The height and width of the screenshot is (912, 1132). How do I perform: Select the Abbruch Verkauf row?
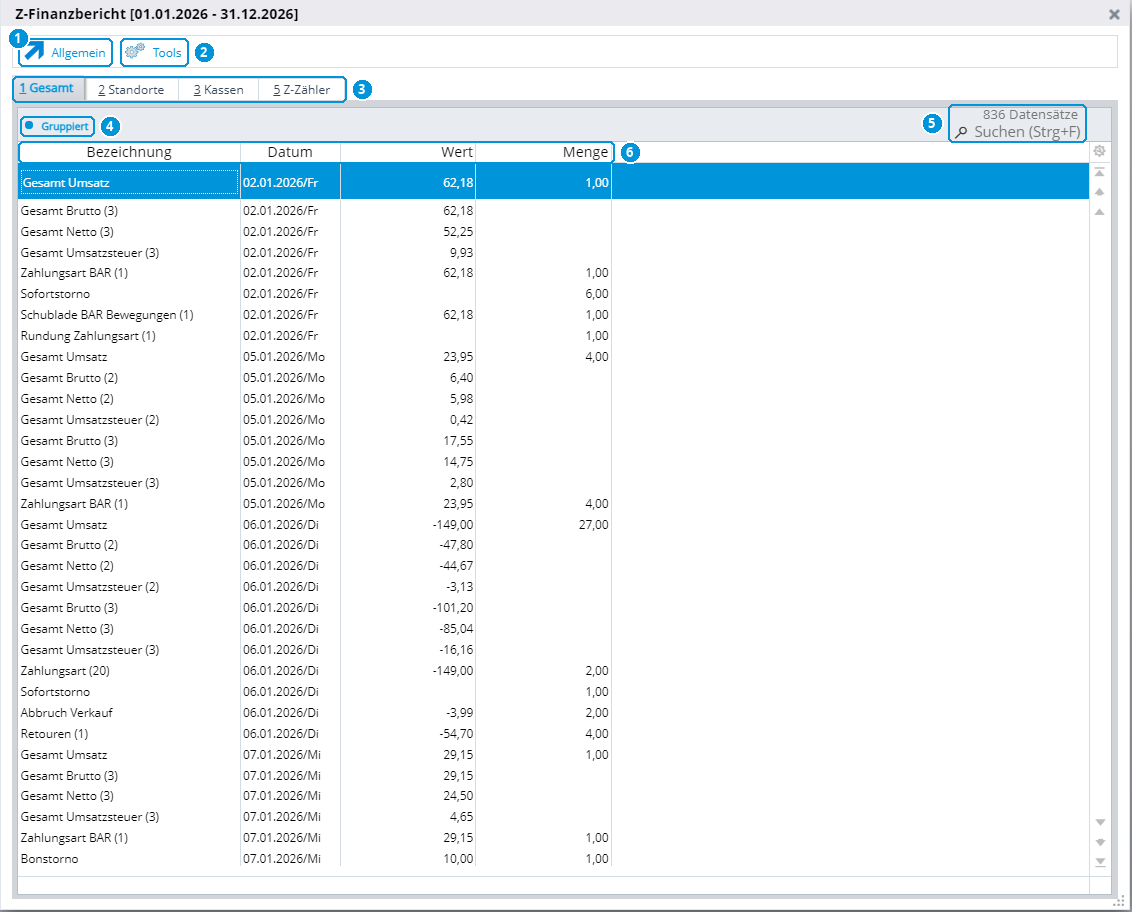[x=553, y=713]
